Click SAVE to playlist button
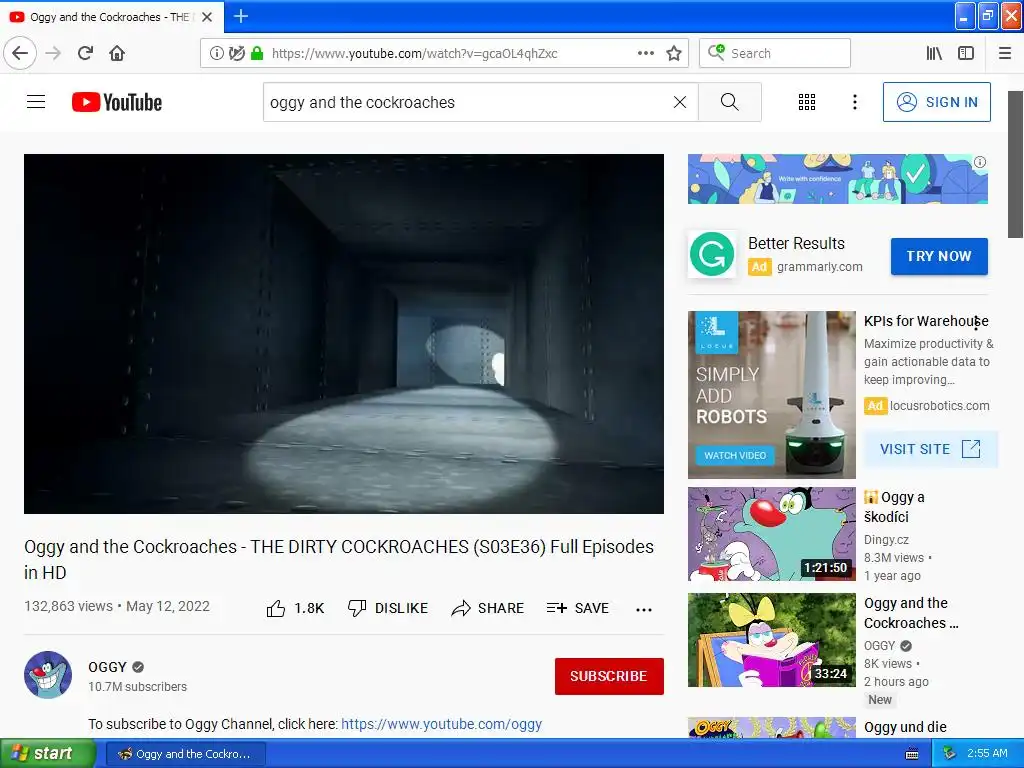 tap(577, 608)
